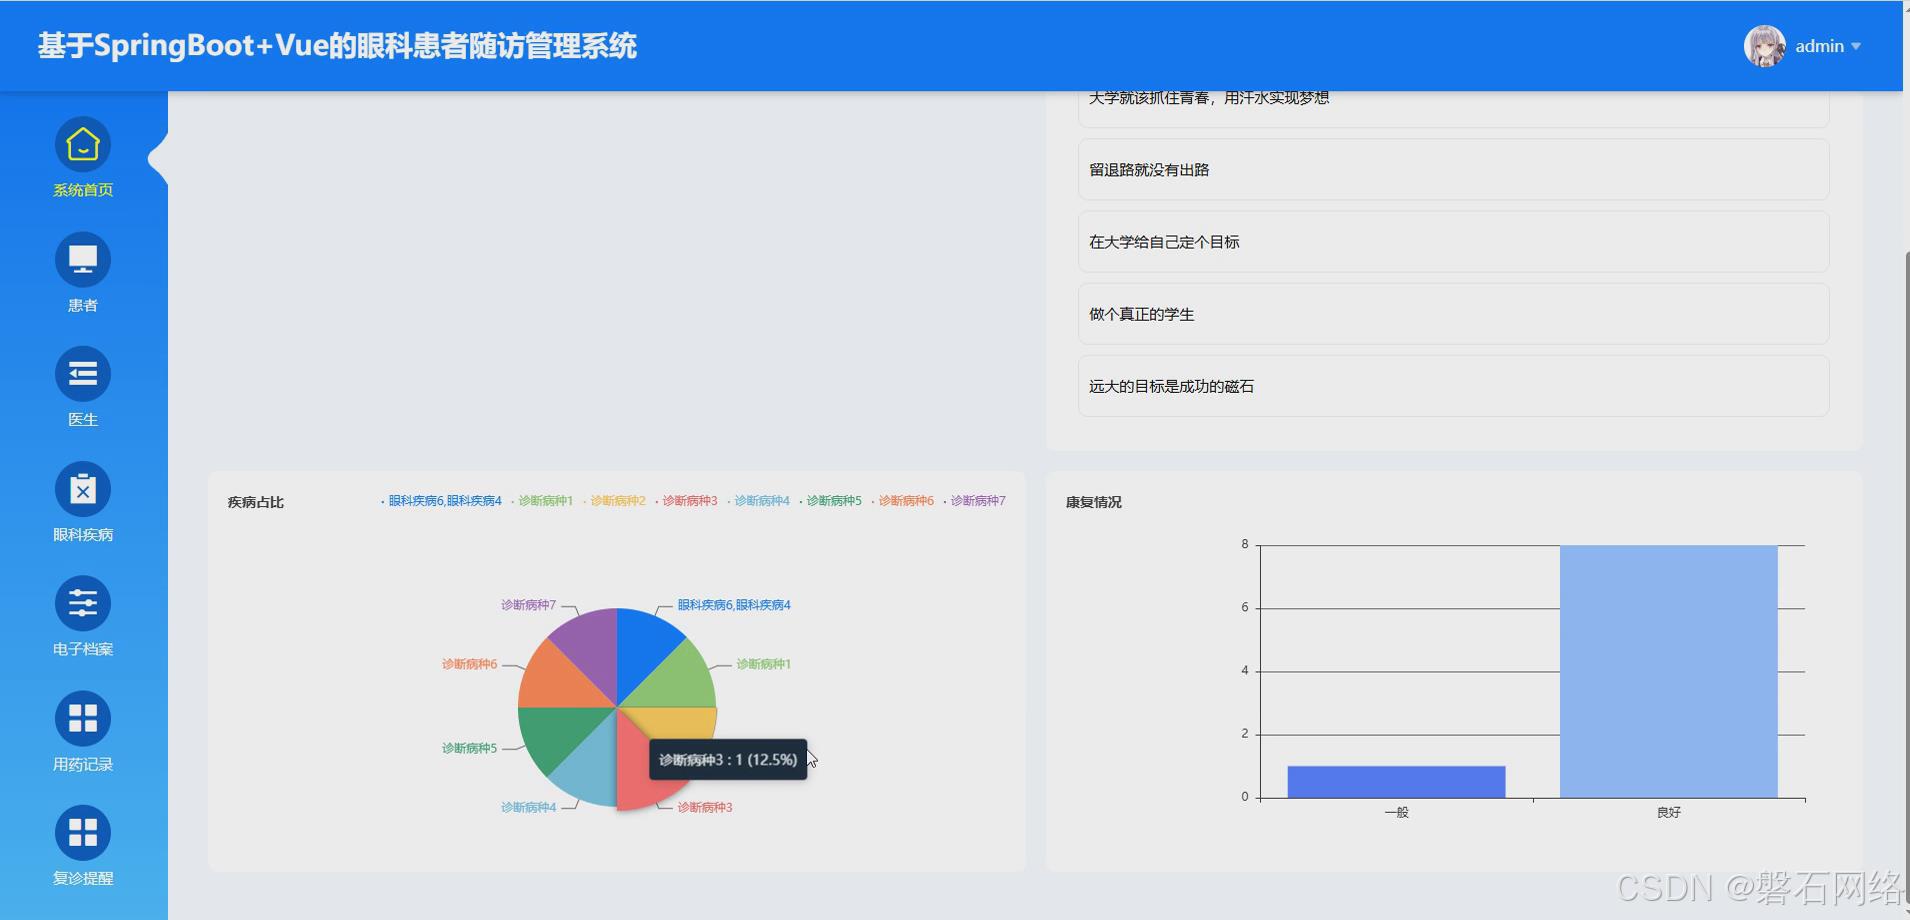The image size is (1910, 920).
Task: Open the notice 做个真正的学生
Action: [1141, 314]
